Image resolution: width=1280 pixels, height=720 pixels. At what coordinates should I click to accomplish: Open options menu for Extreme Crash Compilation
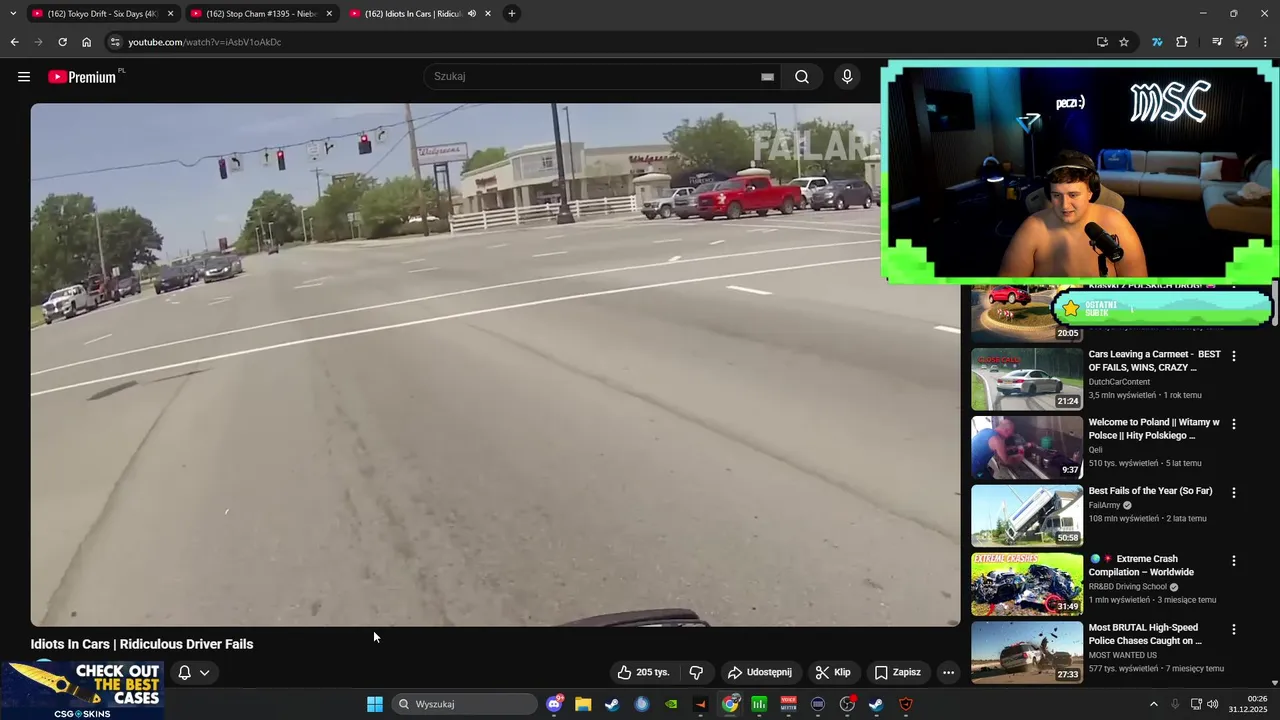click(1234, 561)
